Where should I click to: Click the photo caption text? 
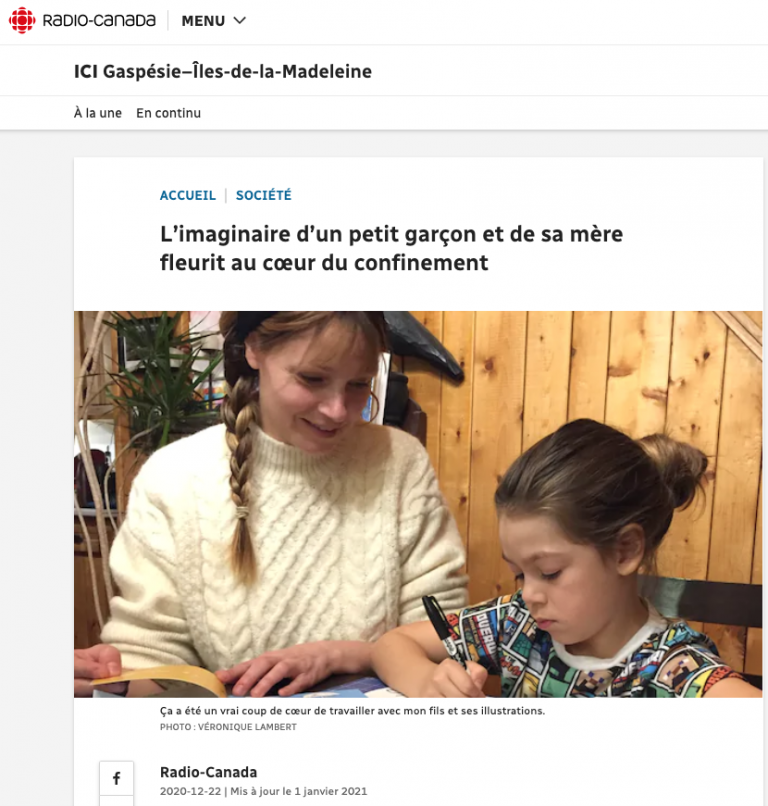coord(352,711)
